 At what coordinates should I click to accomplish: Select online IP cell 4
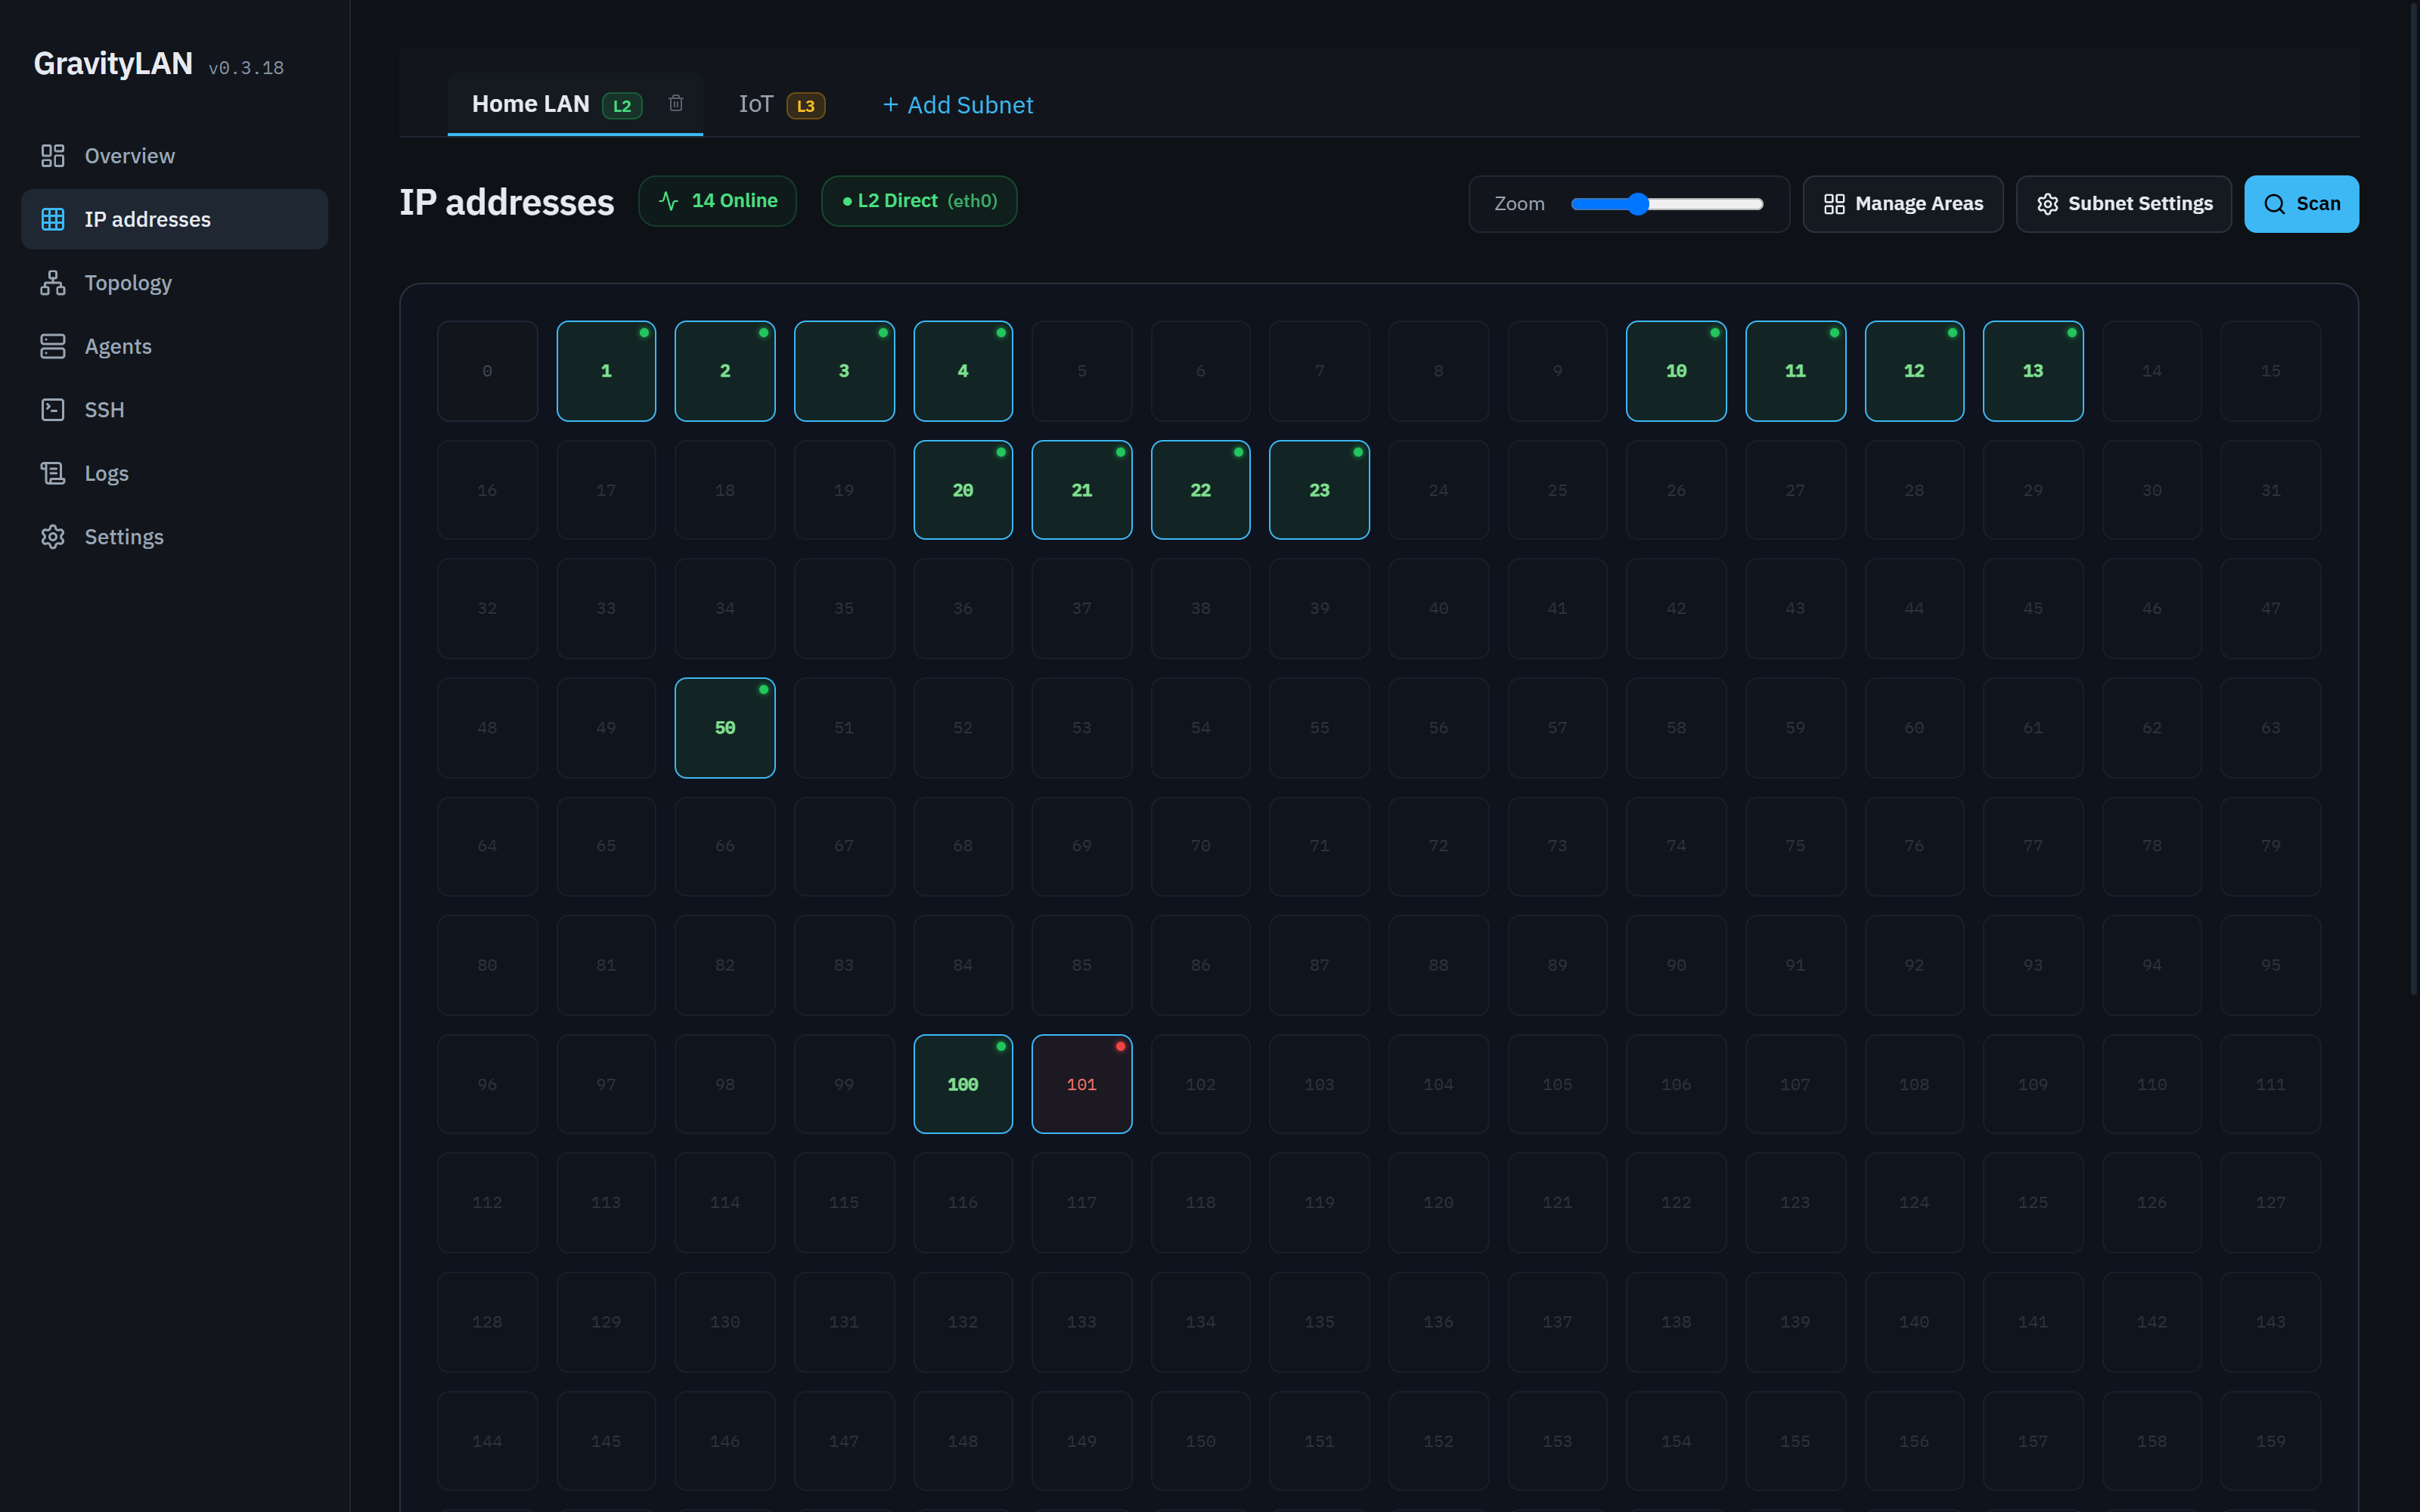(963, 371)
